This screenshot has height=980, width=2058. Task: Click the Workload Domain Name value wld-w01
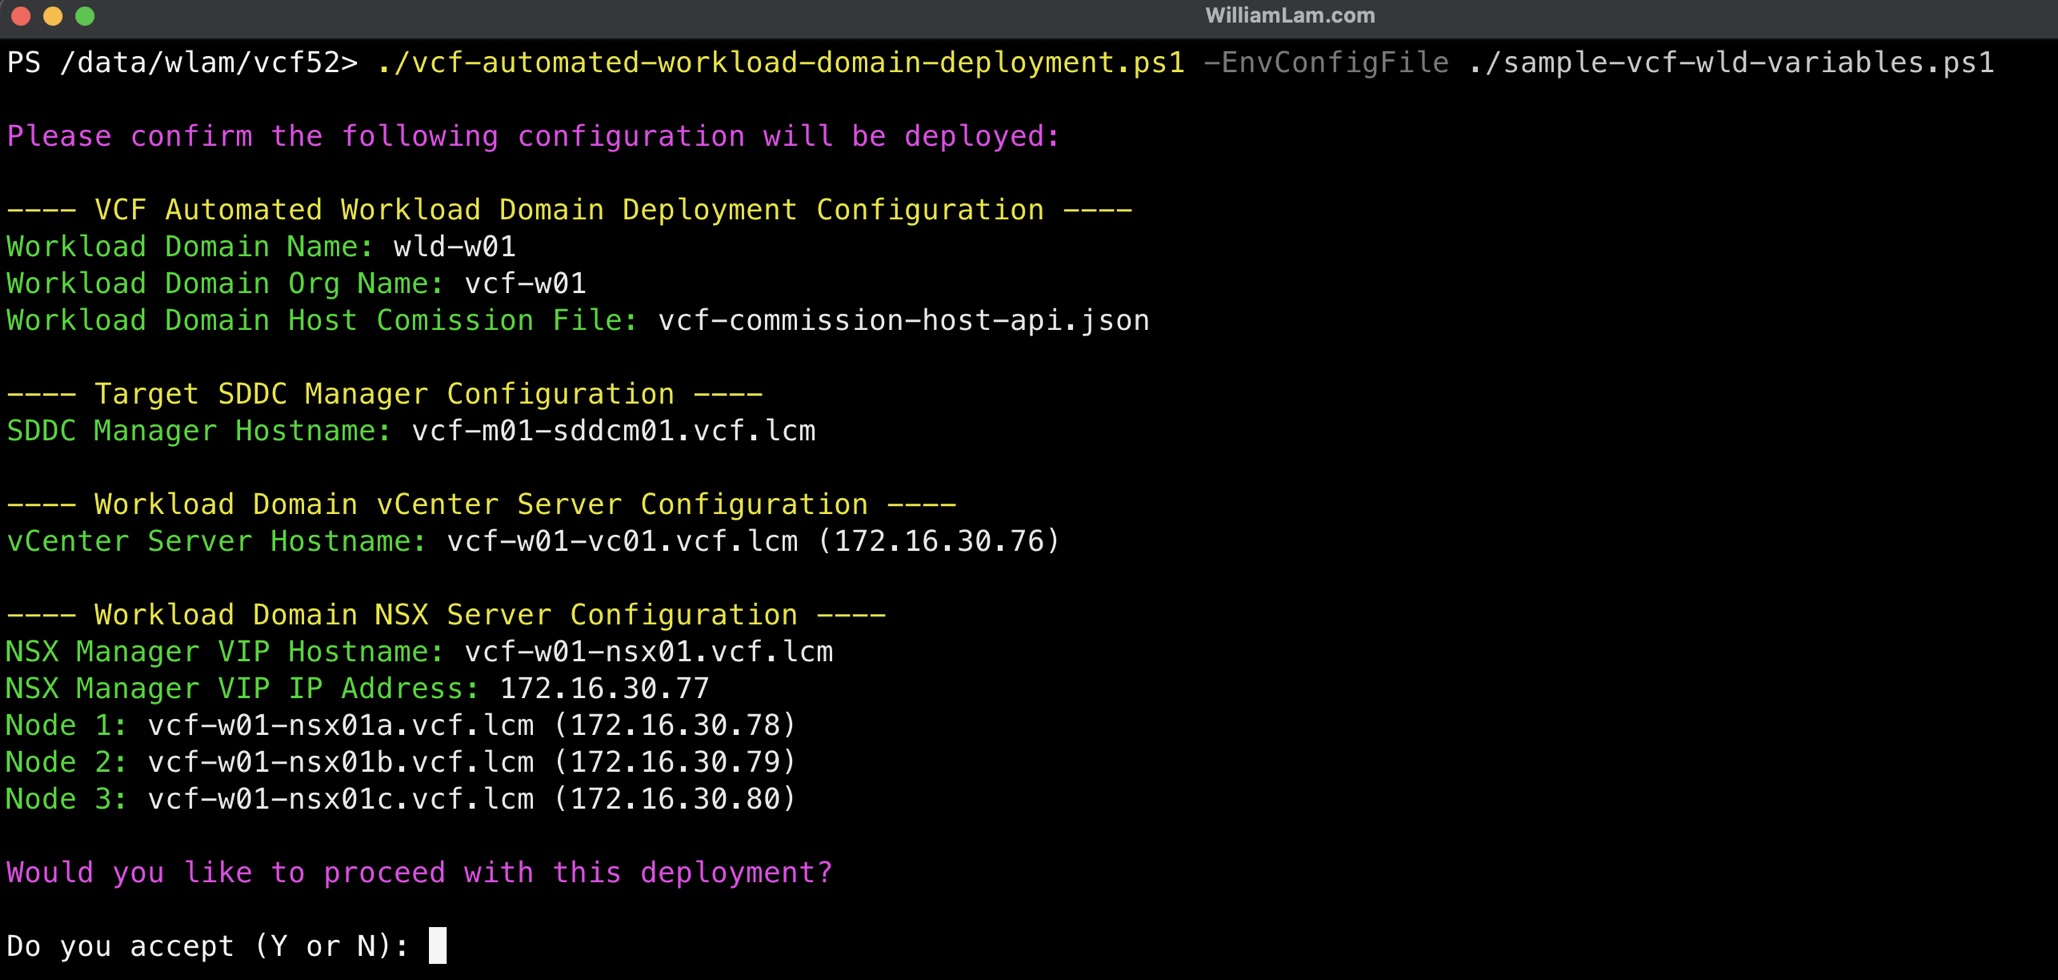455,247
